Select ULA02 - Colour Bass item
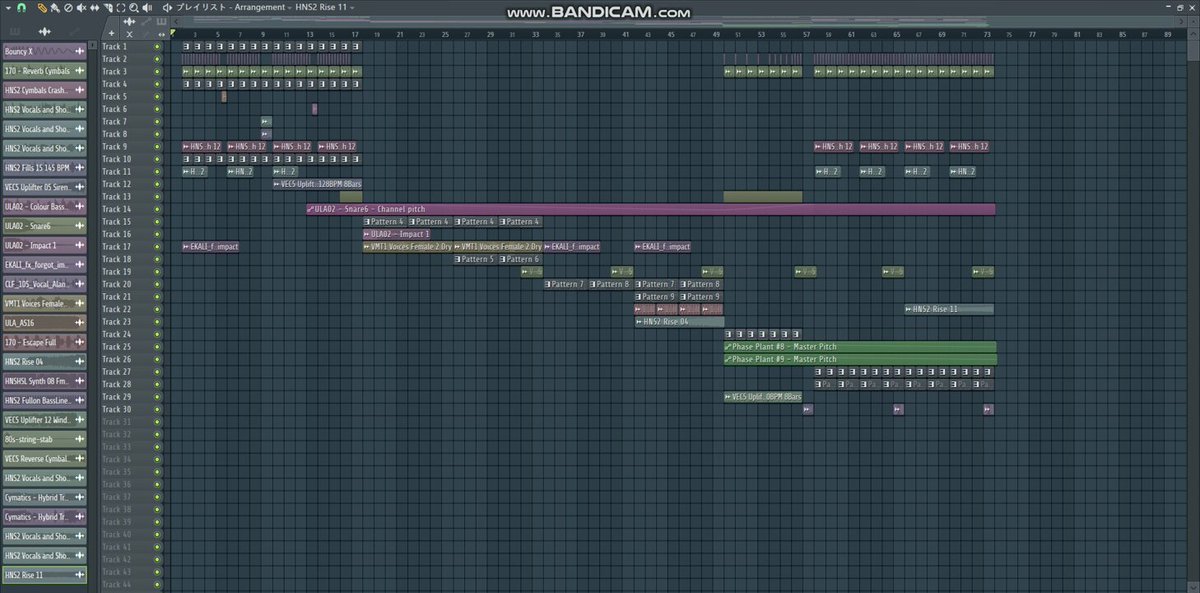Image resolution: width=1200 pixels, height=593 pixels. 44,206
